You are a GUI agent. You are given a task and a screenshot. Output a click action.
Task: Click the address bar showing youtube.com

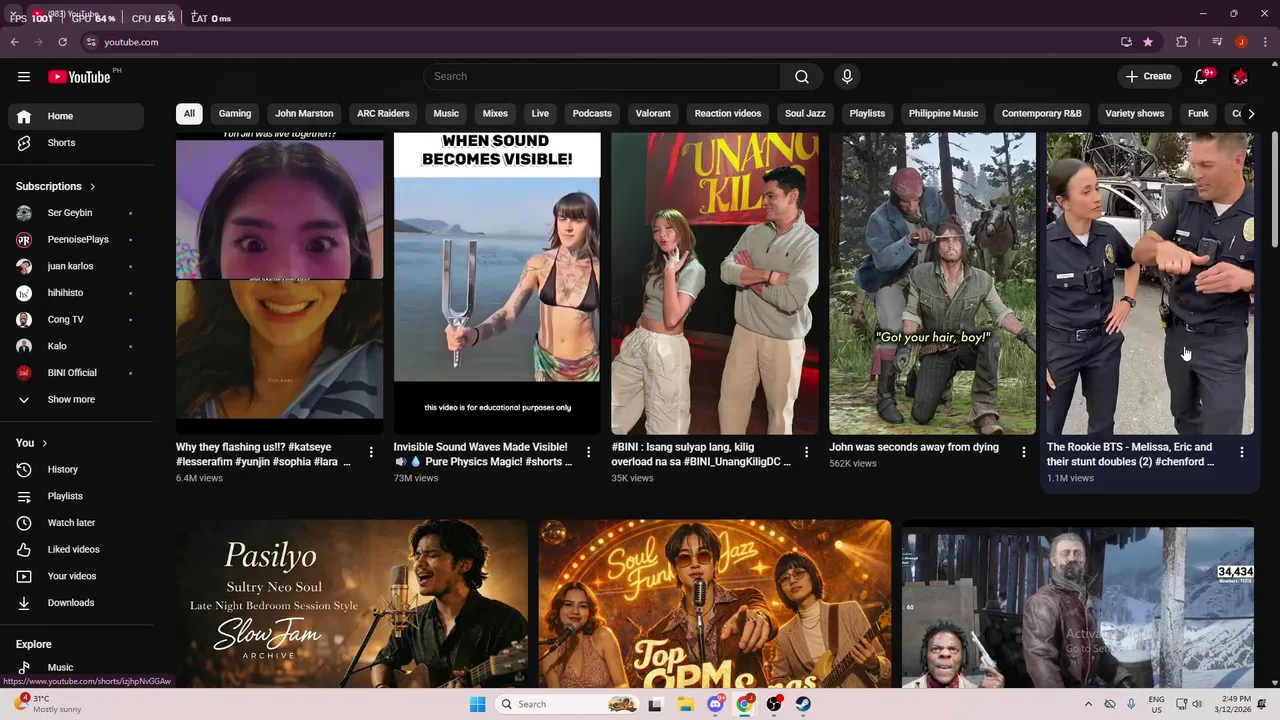click(600, 42)
